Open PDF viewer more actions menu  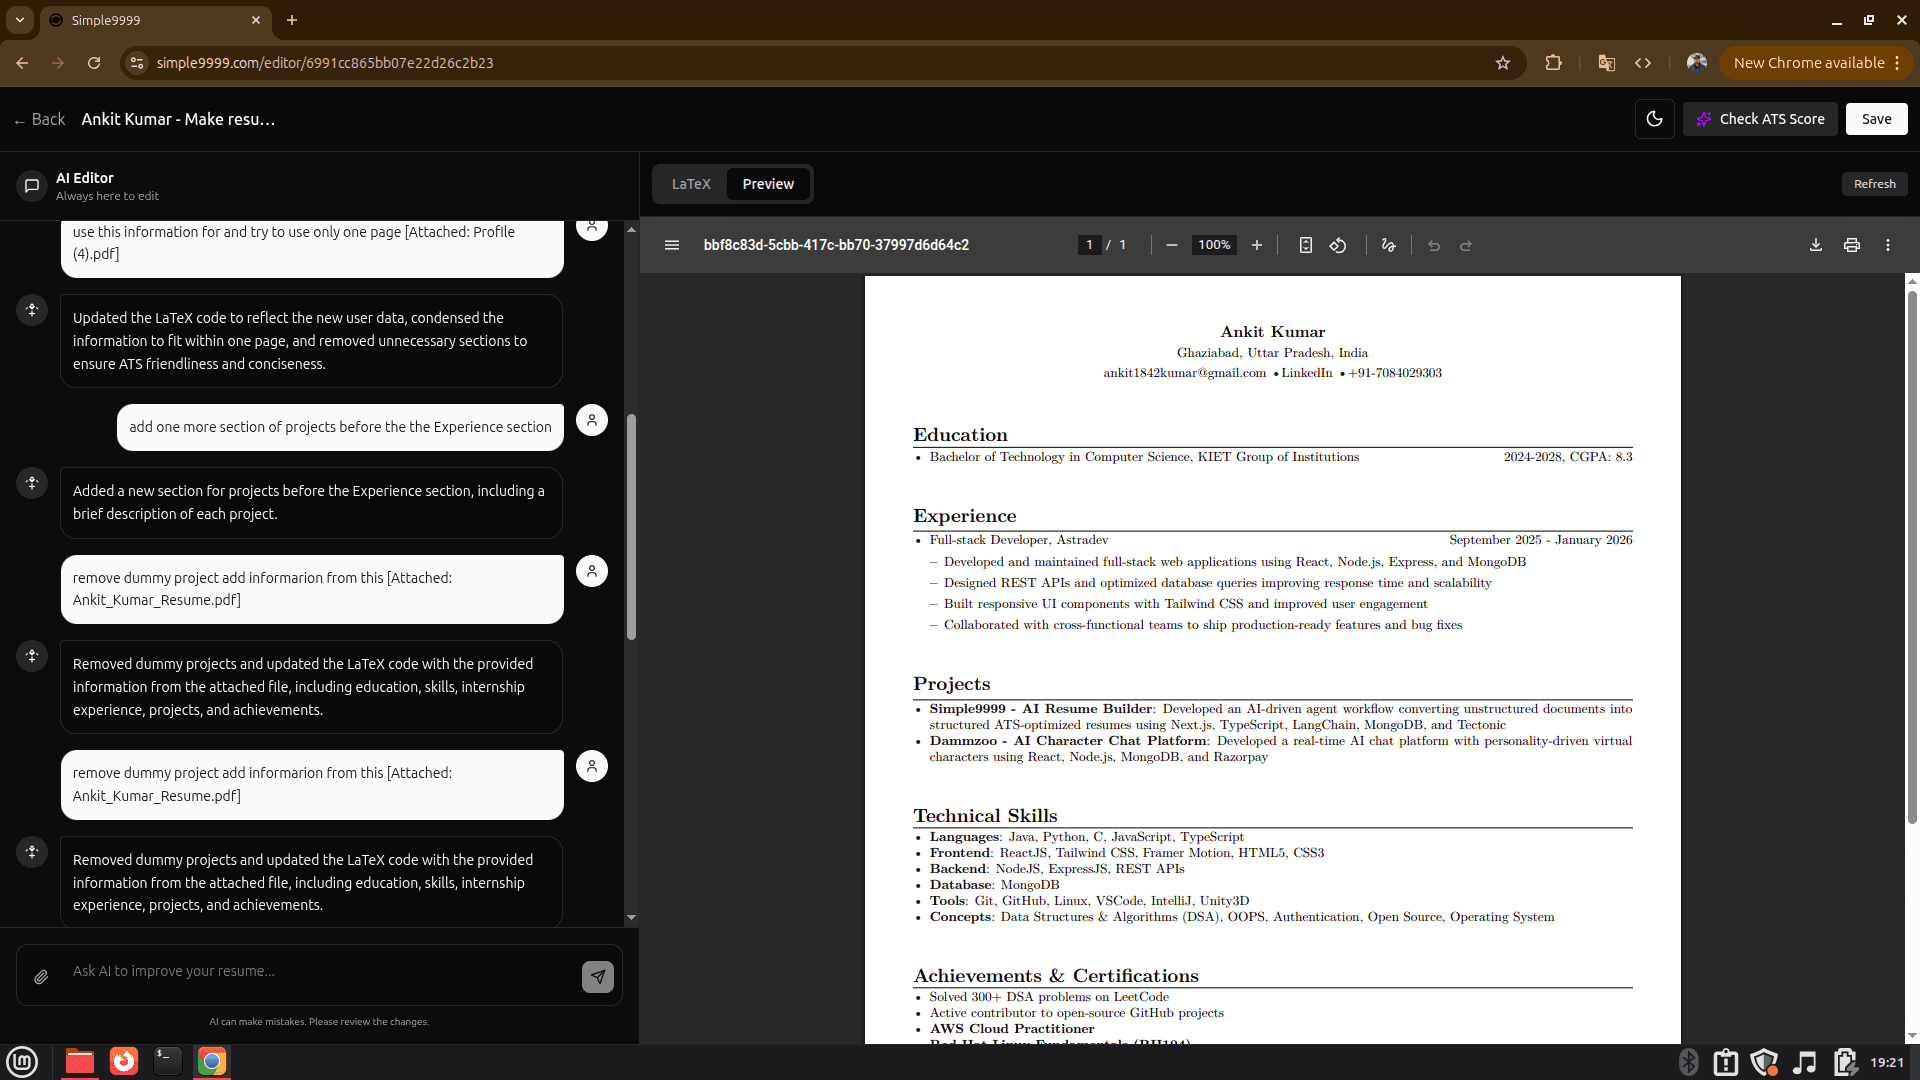[1888, 245]
